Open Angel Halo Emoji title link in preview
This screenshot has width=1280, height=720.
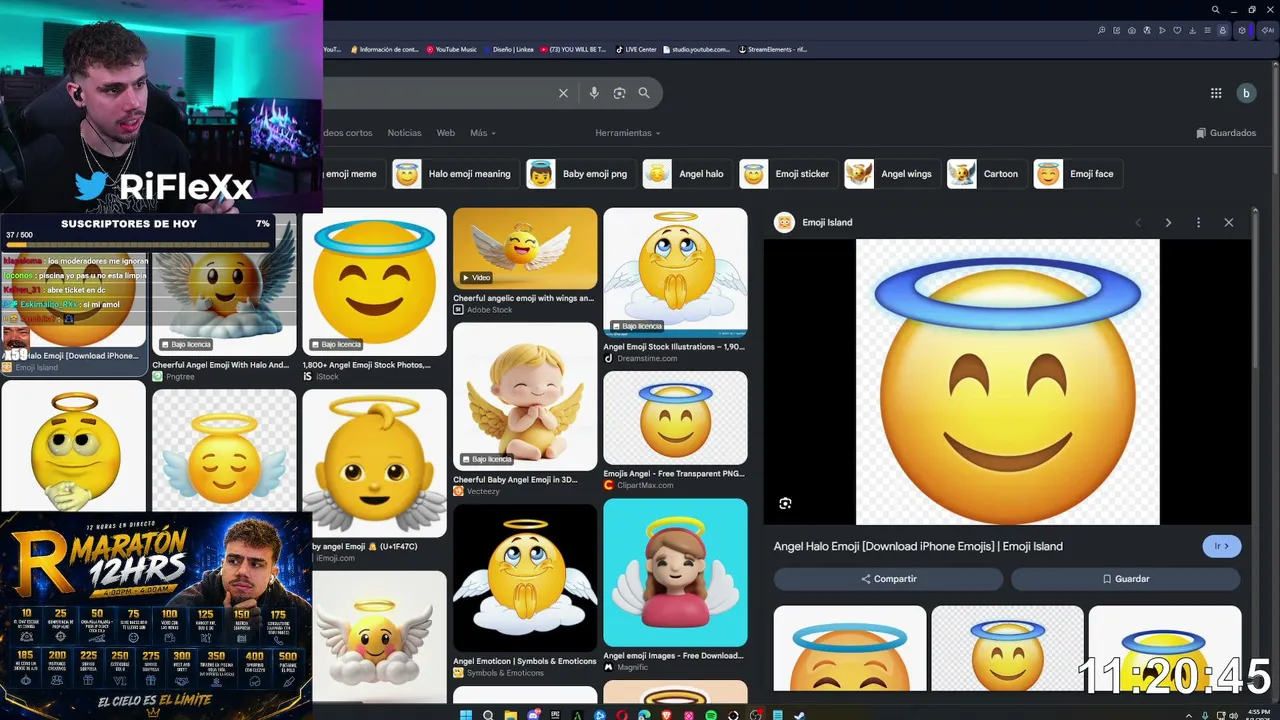click(918, 546)
